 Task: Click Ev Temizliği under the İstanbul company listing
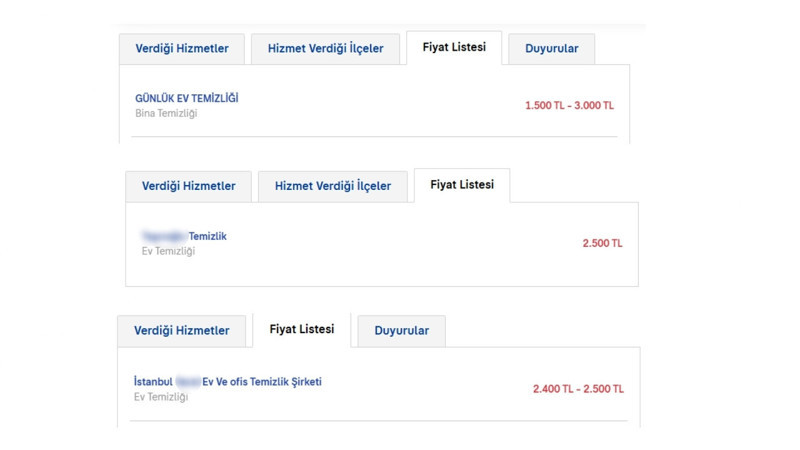click(x=160, y=397)
